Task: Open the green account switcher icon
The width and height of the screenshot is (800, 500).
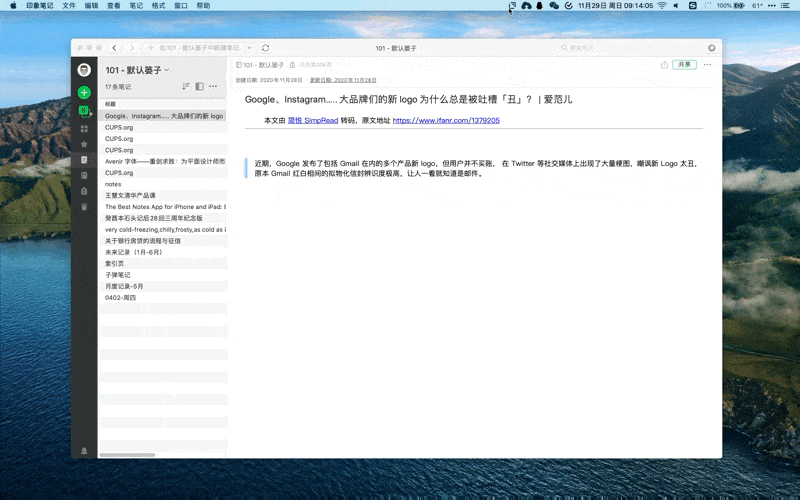Action: click(84, 110)
